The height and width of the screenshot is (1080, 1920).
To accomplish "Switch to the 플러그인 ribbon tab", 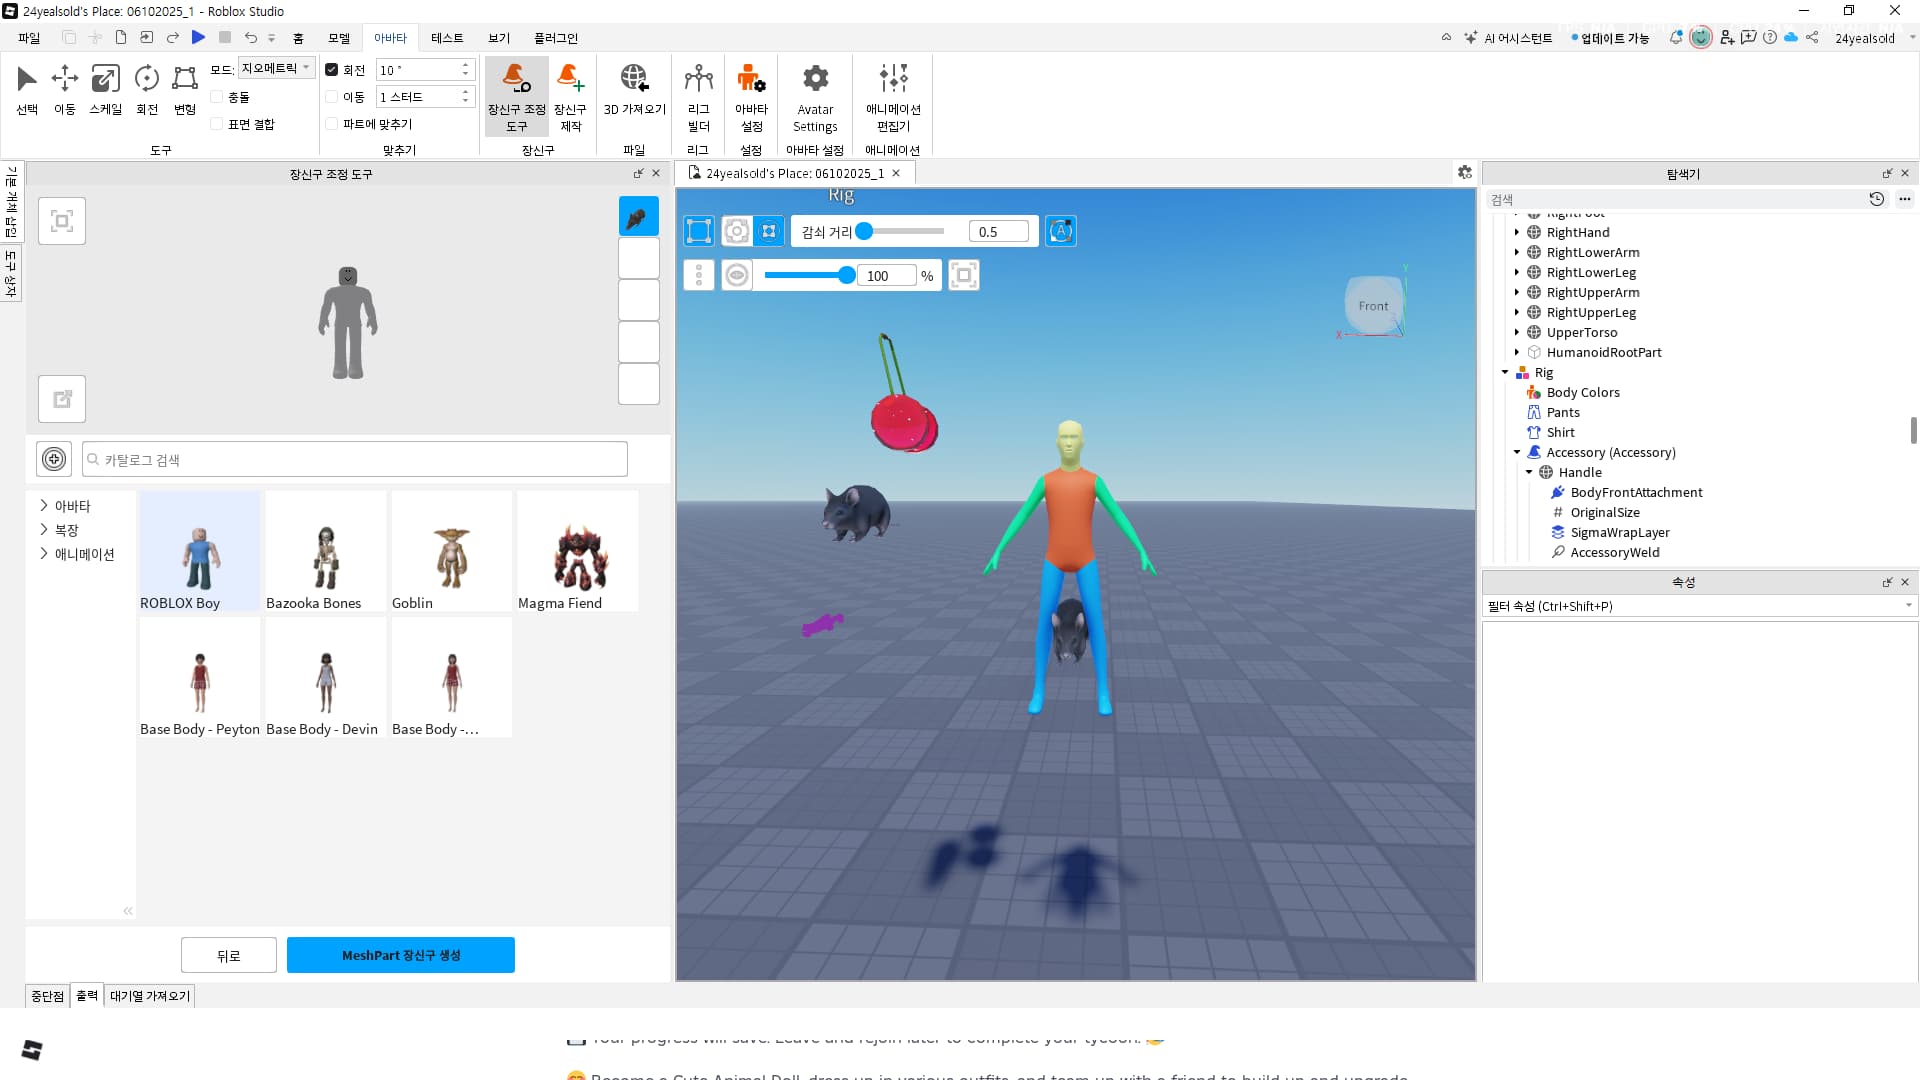I will (556, 38).
